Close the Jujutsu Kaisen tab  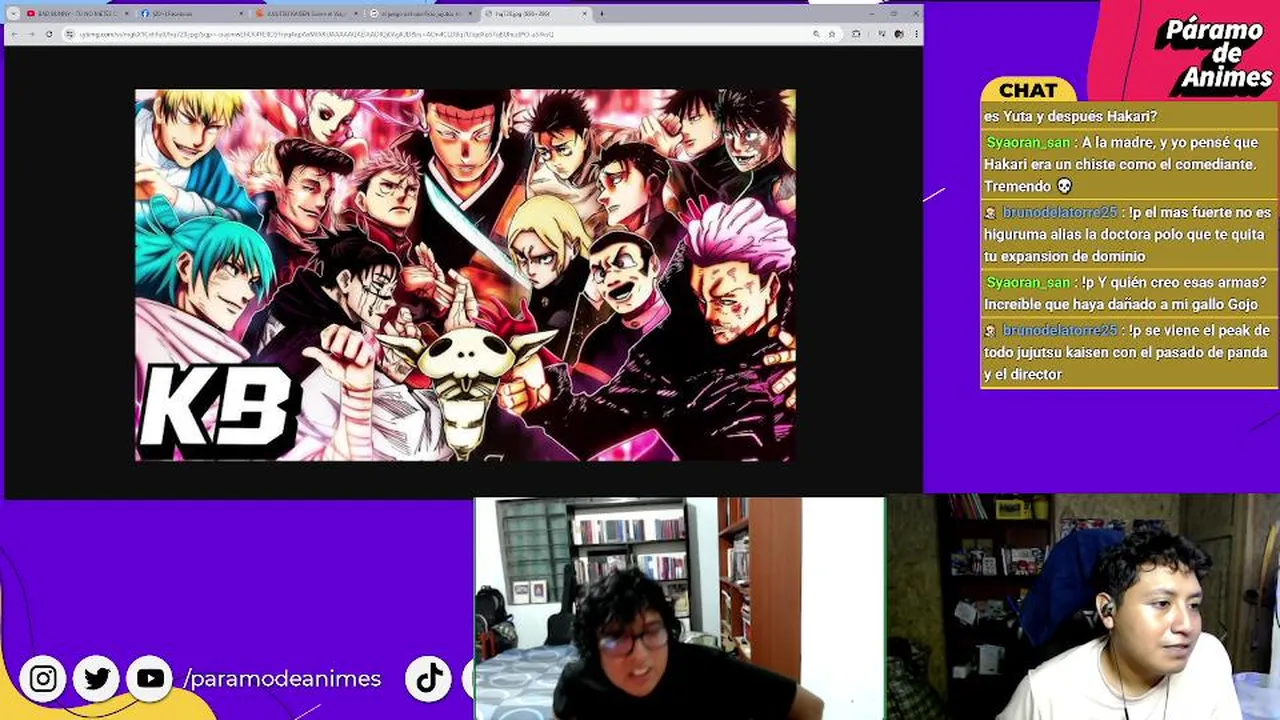click(354, 14)
